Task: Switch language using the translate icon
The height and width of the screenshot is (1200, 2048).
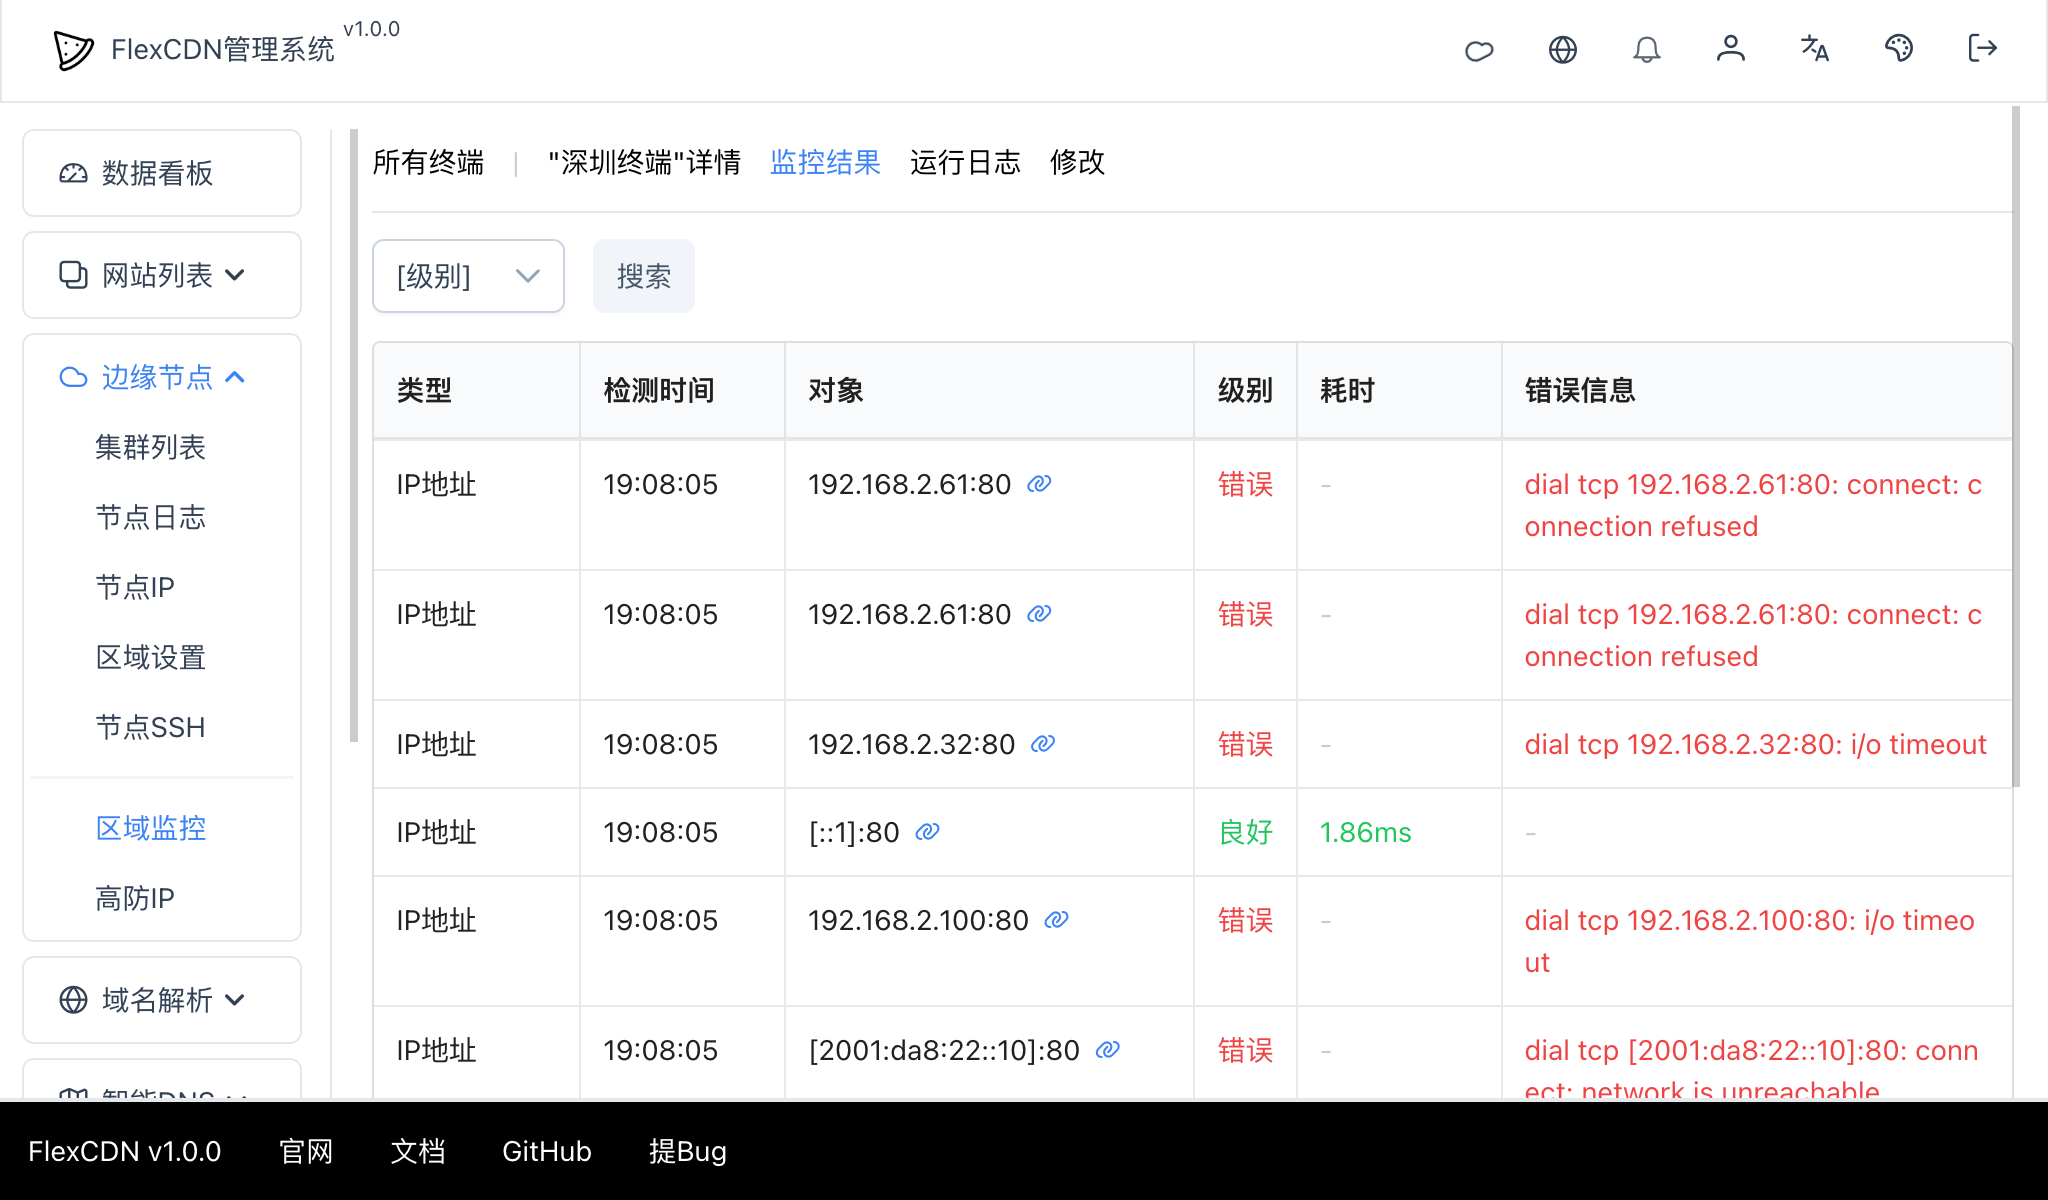Action: 1814,49
